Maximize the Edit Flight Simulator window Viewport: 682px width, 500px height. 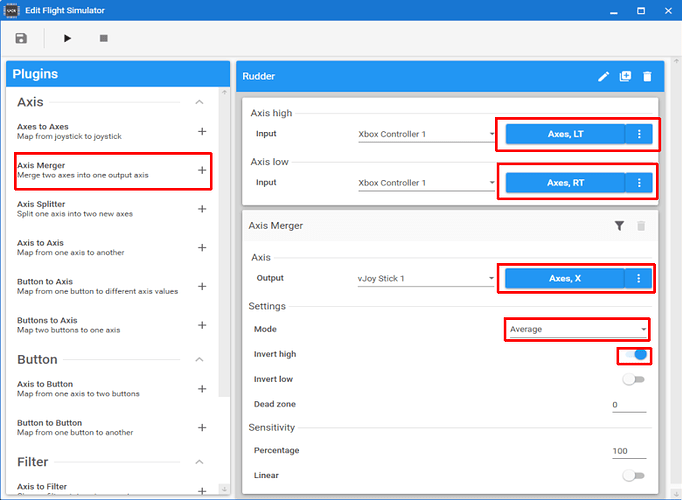click(x=641, y=11)
